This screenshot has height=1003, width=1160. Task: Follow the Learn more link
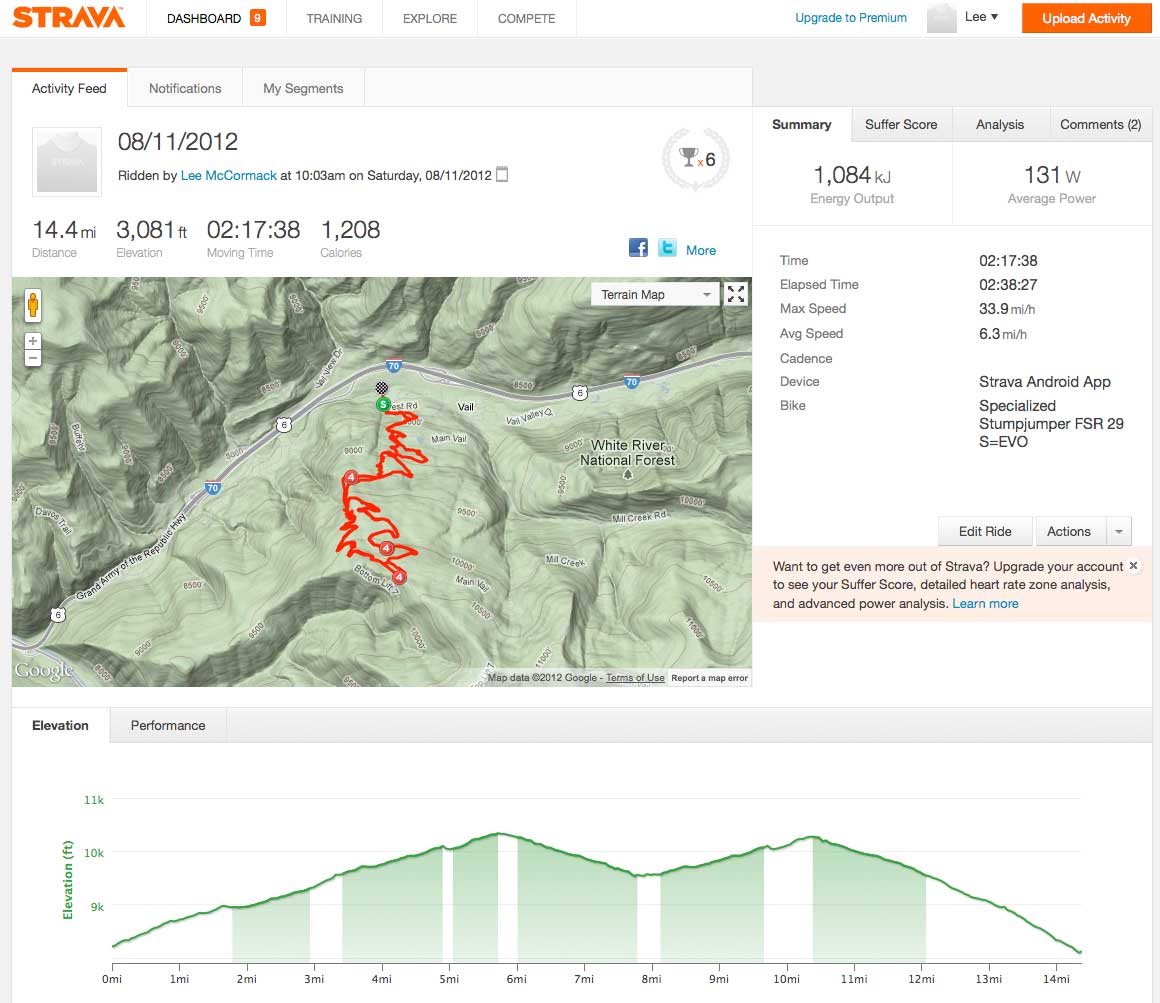coord(985,604)
